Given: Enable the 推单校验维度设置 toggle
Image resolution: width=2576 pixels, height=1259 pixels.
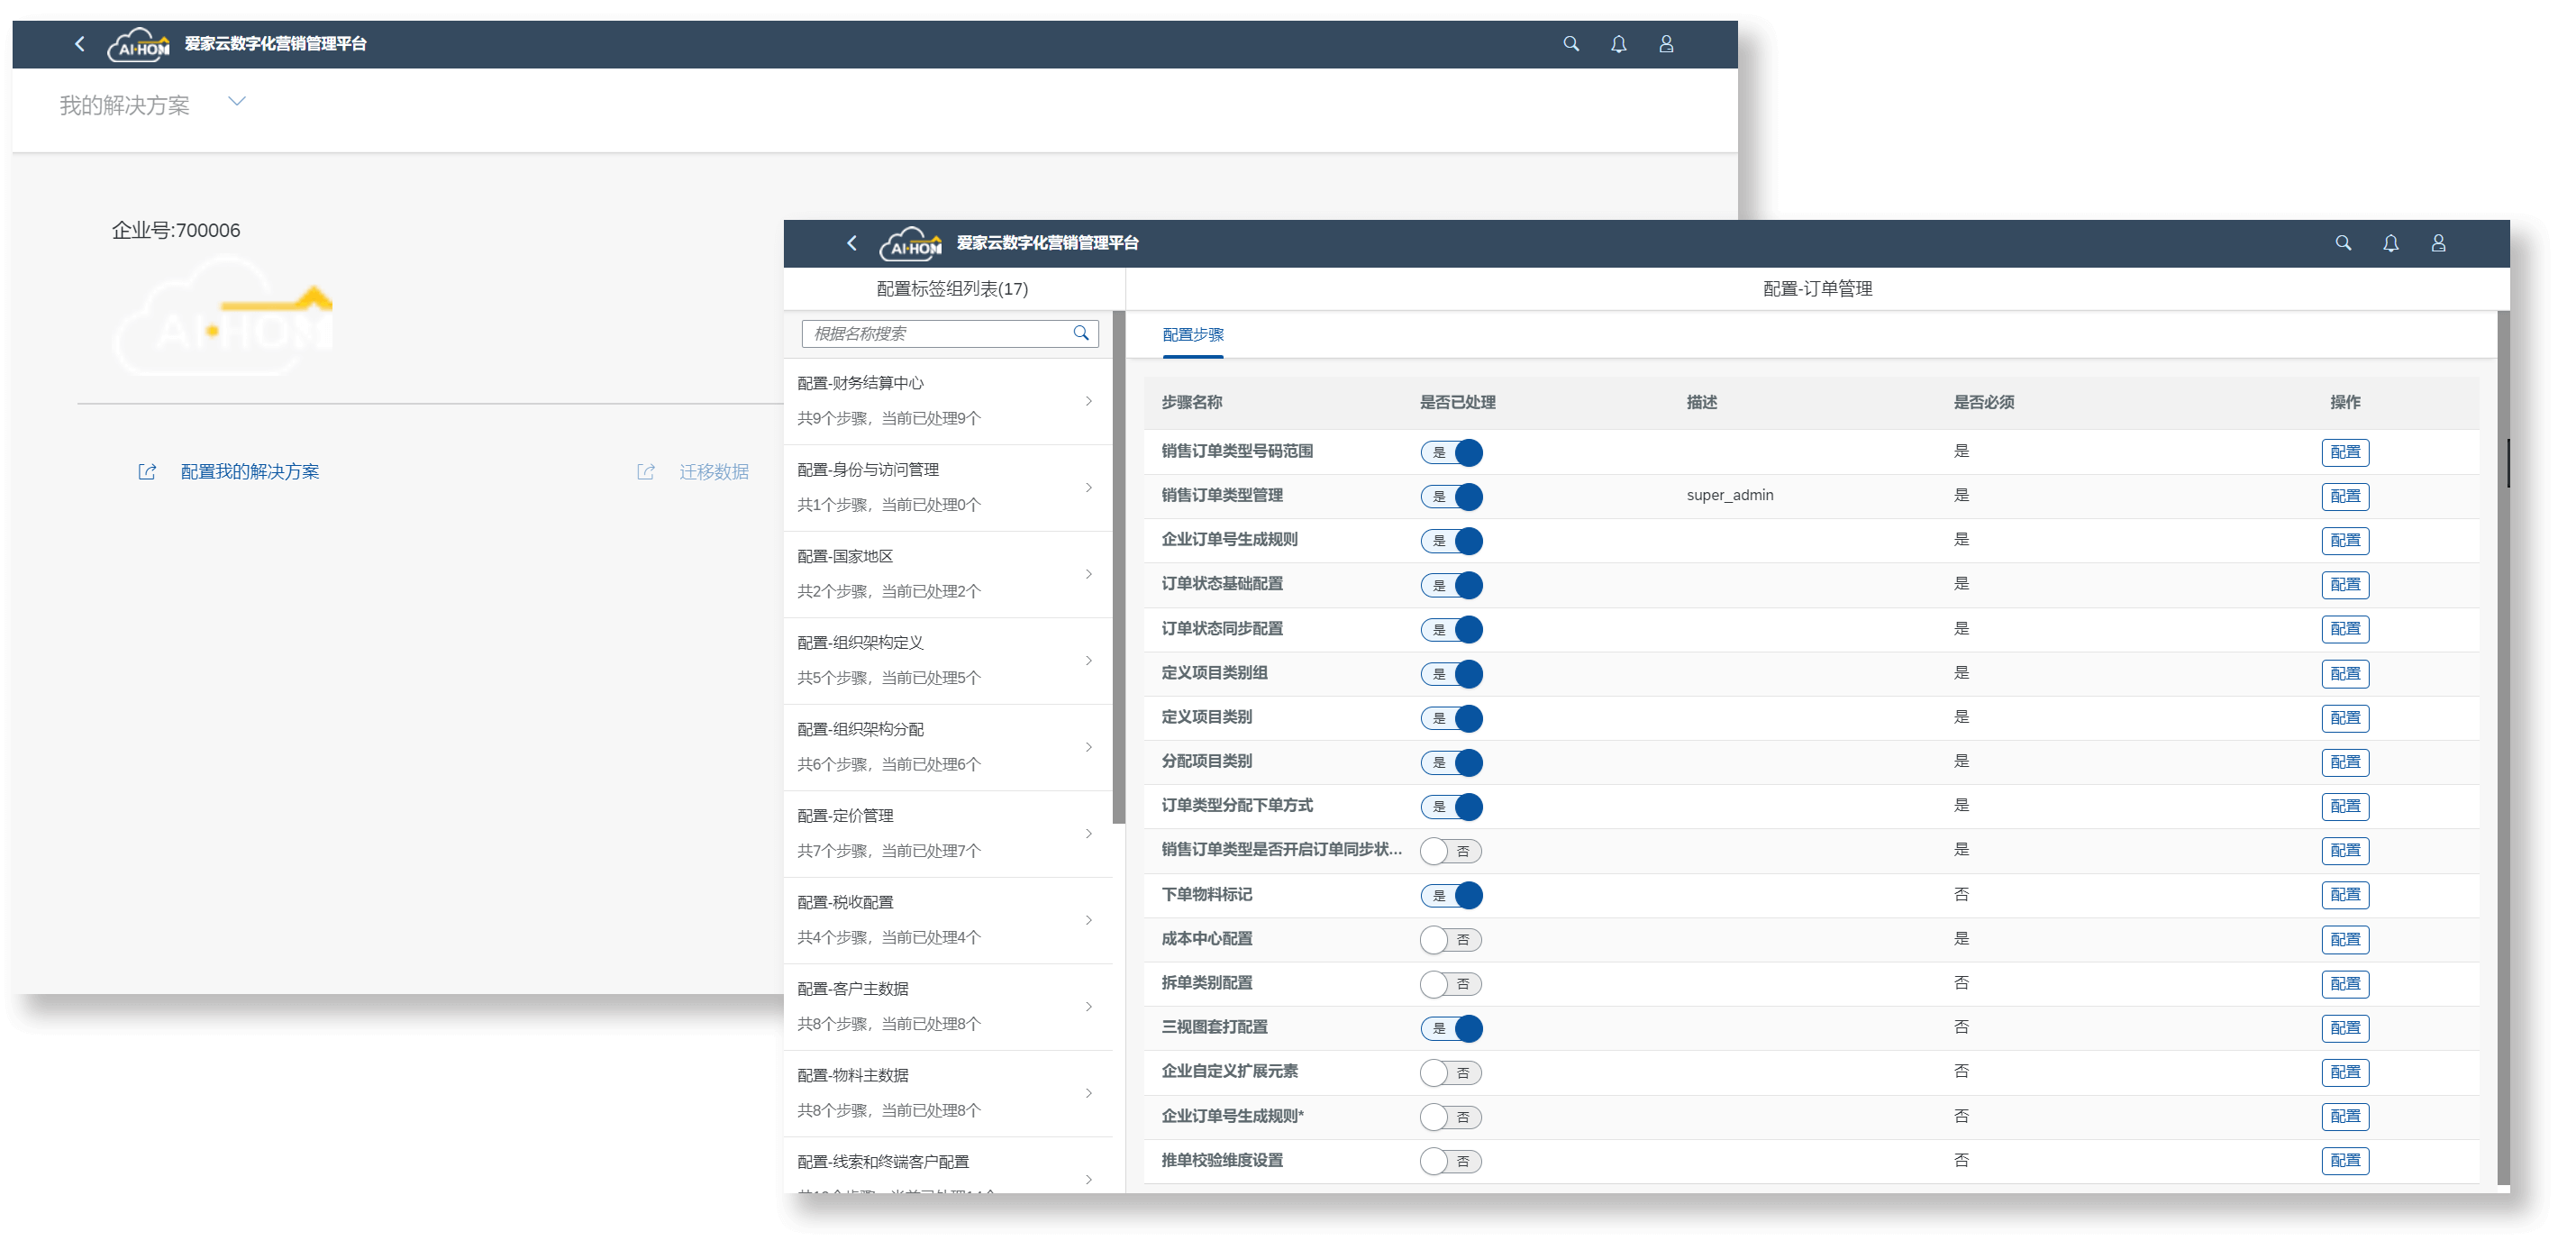Looking at the screenshot, I should click(1450, 1161).
